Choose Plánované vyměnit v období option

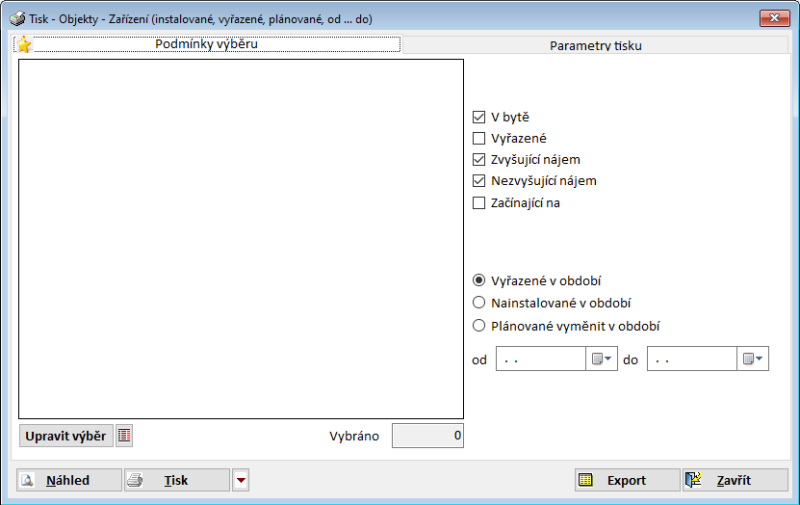pos(479,325)
